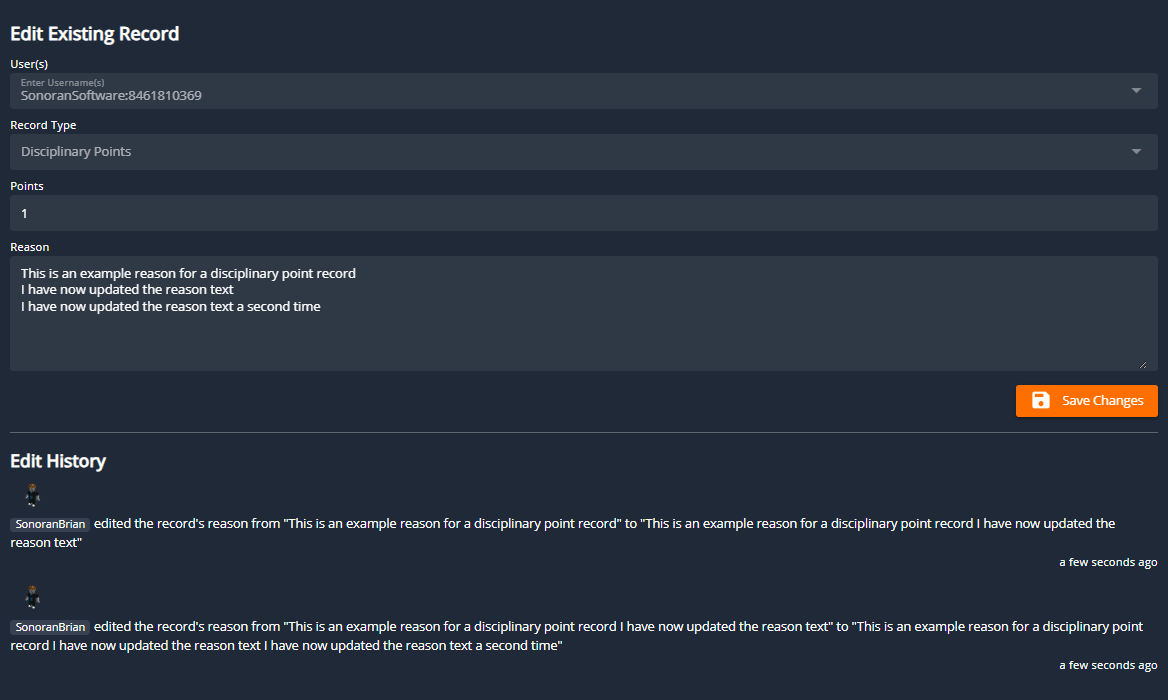Click the Points field label

[27, 186]
